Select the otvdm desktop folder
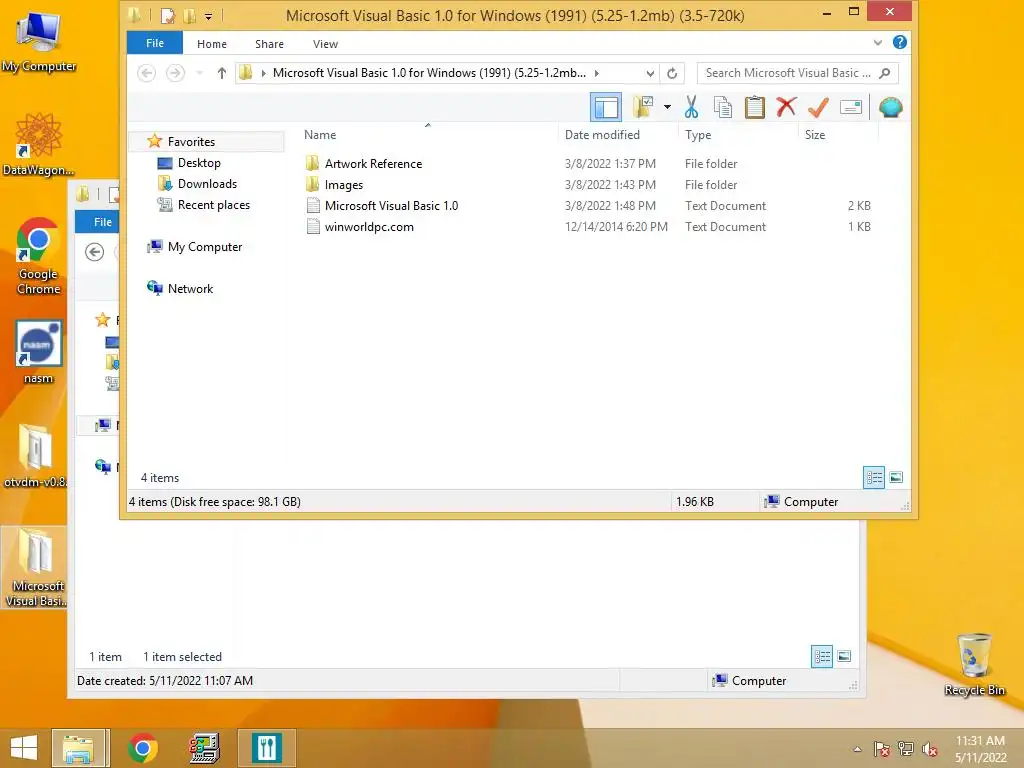The image size is (1024, 768). click(x=35, y=456)
